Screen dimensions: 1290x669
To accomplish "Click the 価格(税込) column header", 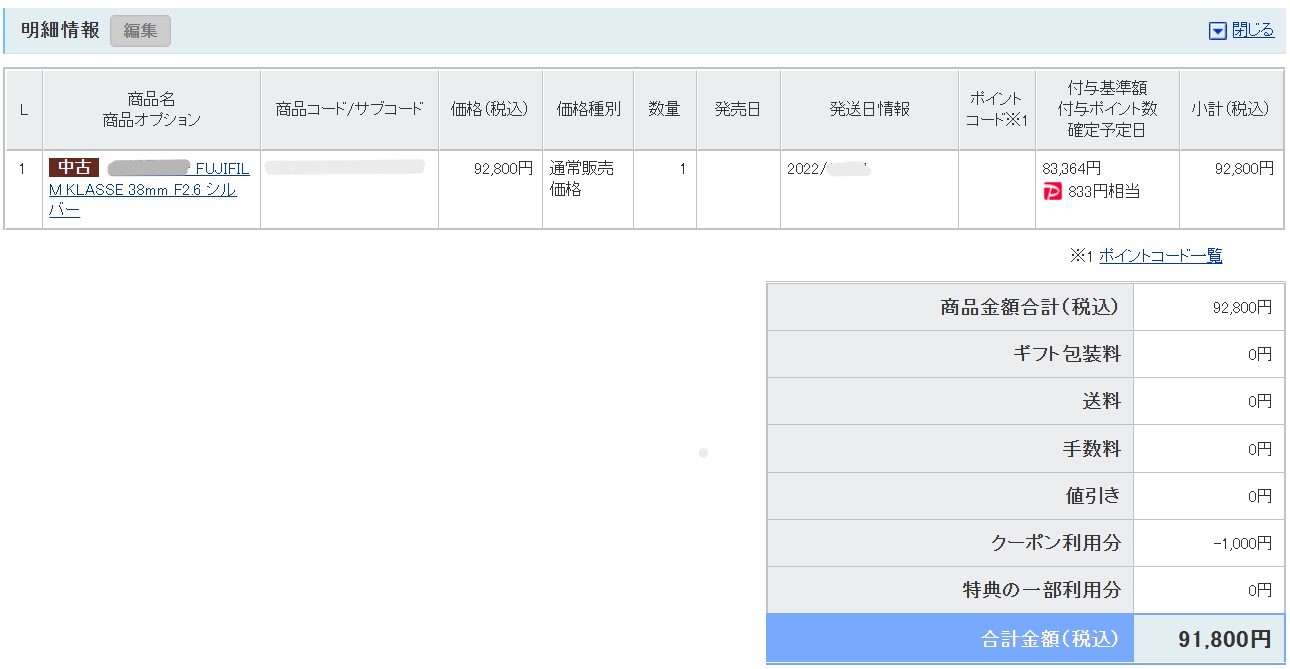I will (490, 109).
